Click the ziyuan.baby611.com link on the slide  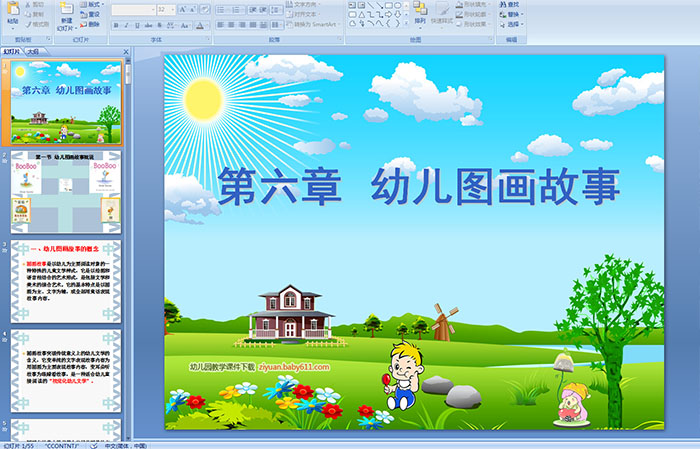[x=294, y=367]
